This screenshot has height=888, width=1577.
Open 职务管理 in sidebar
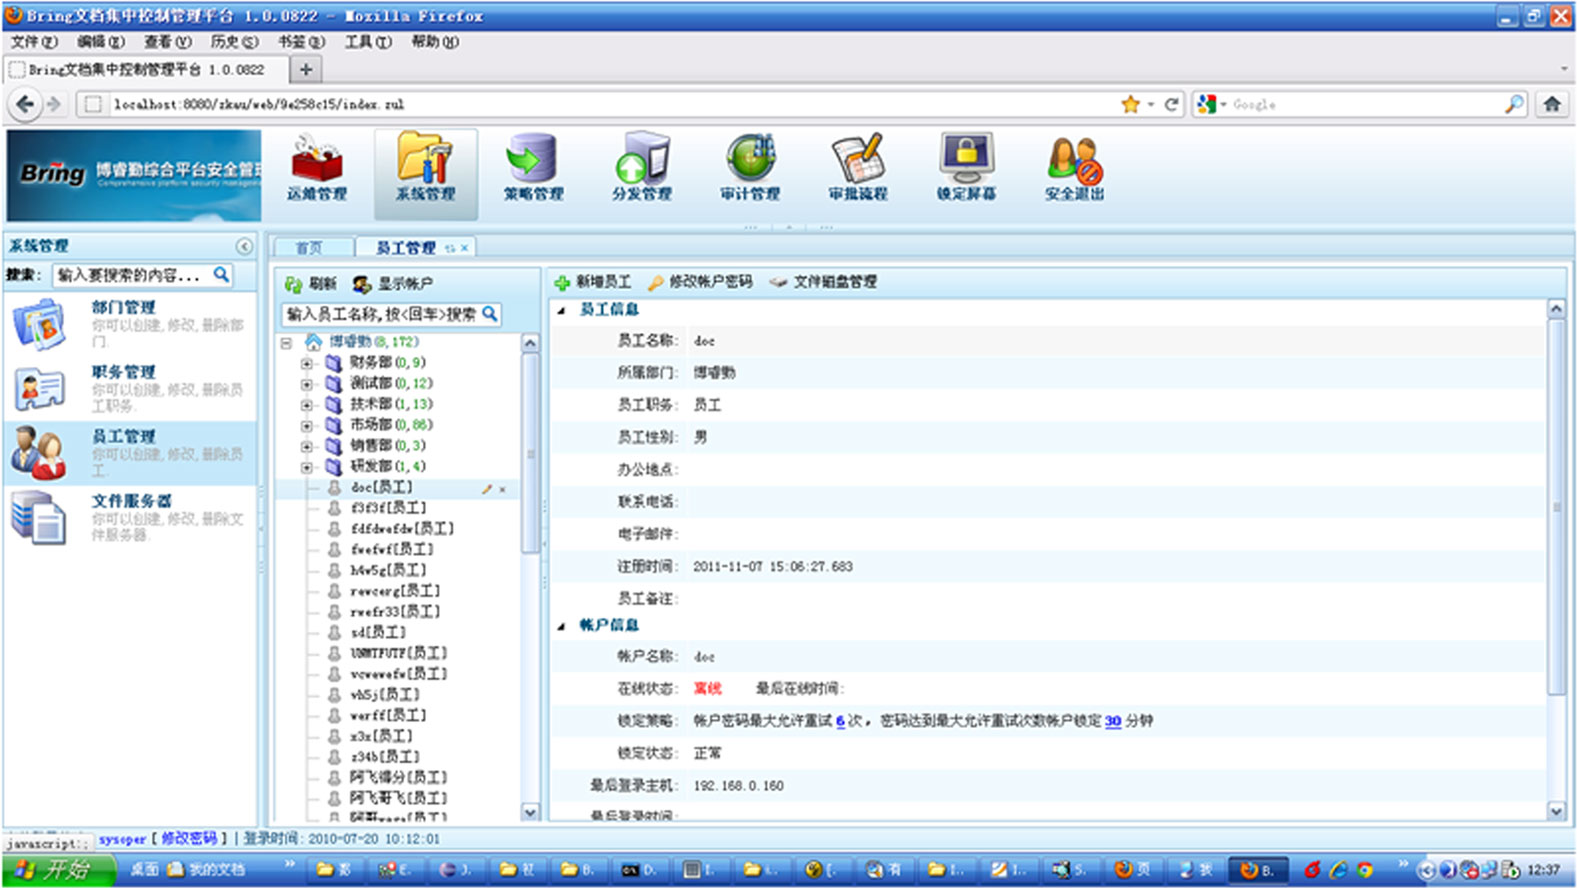[x=129, y=388]
